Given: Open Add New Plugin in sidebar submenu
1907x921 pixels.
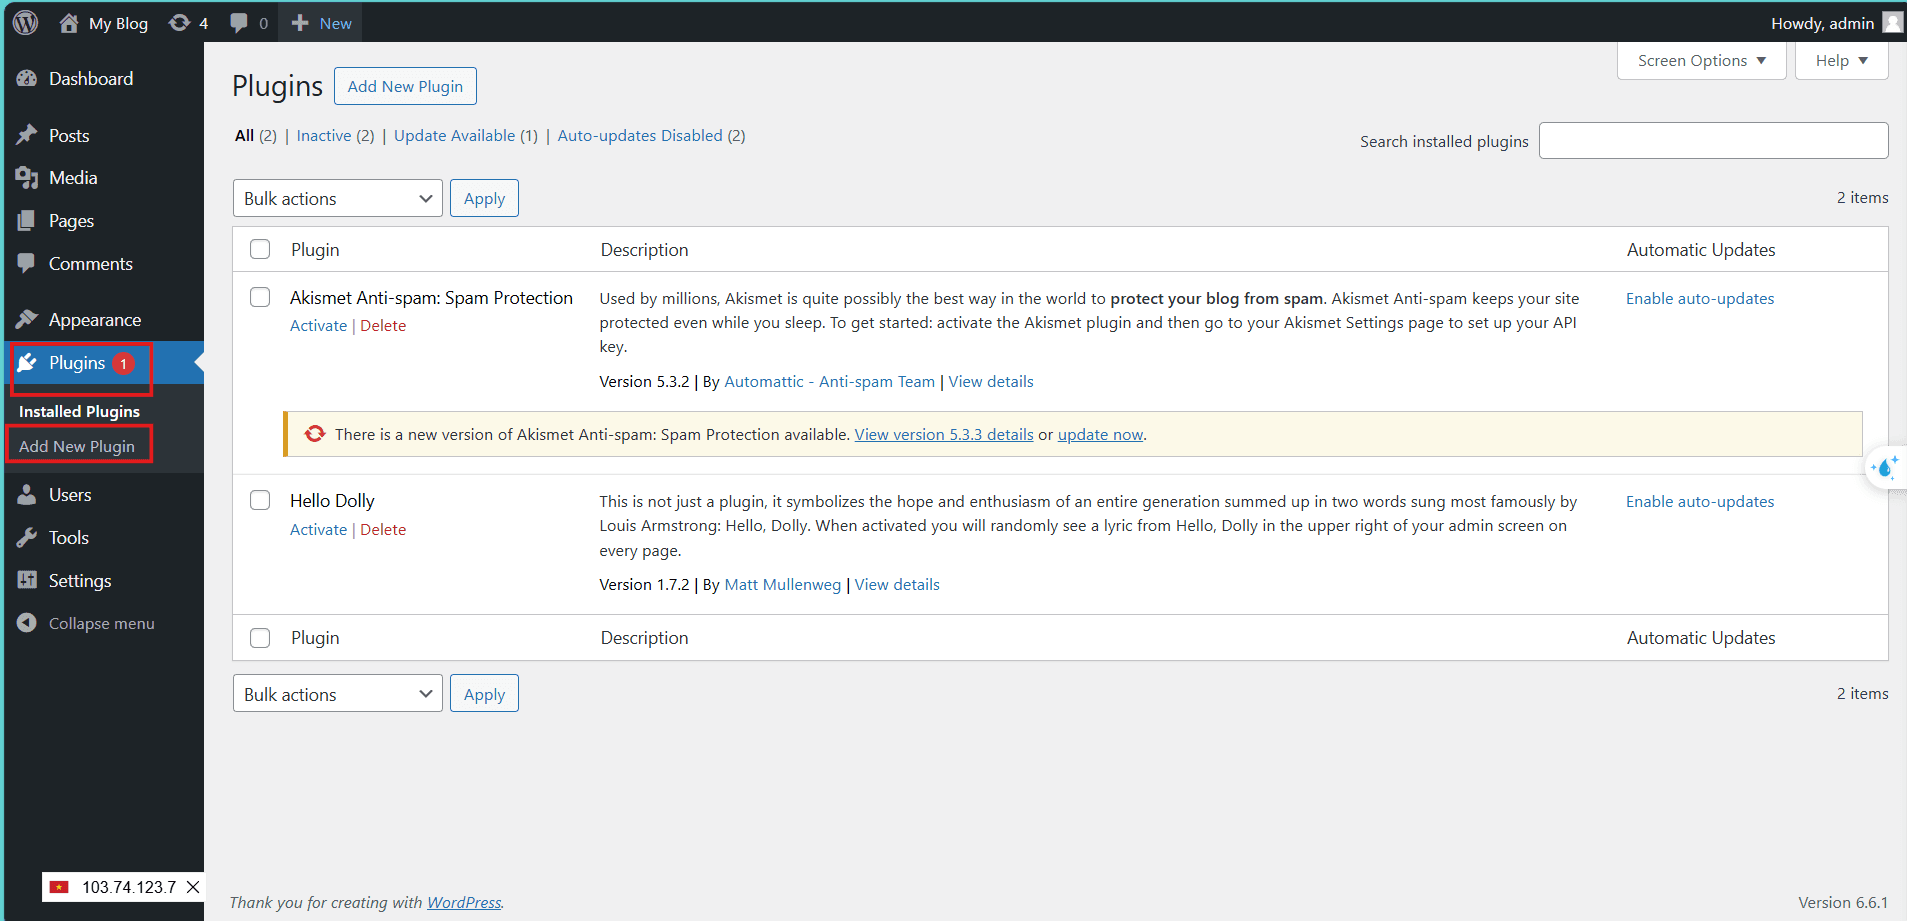Looking at the screenshot, I should pyautogui.click(x=77, y=446).
